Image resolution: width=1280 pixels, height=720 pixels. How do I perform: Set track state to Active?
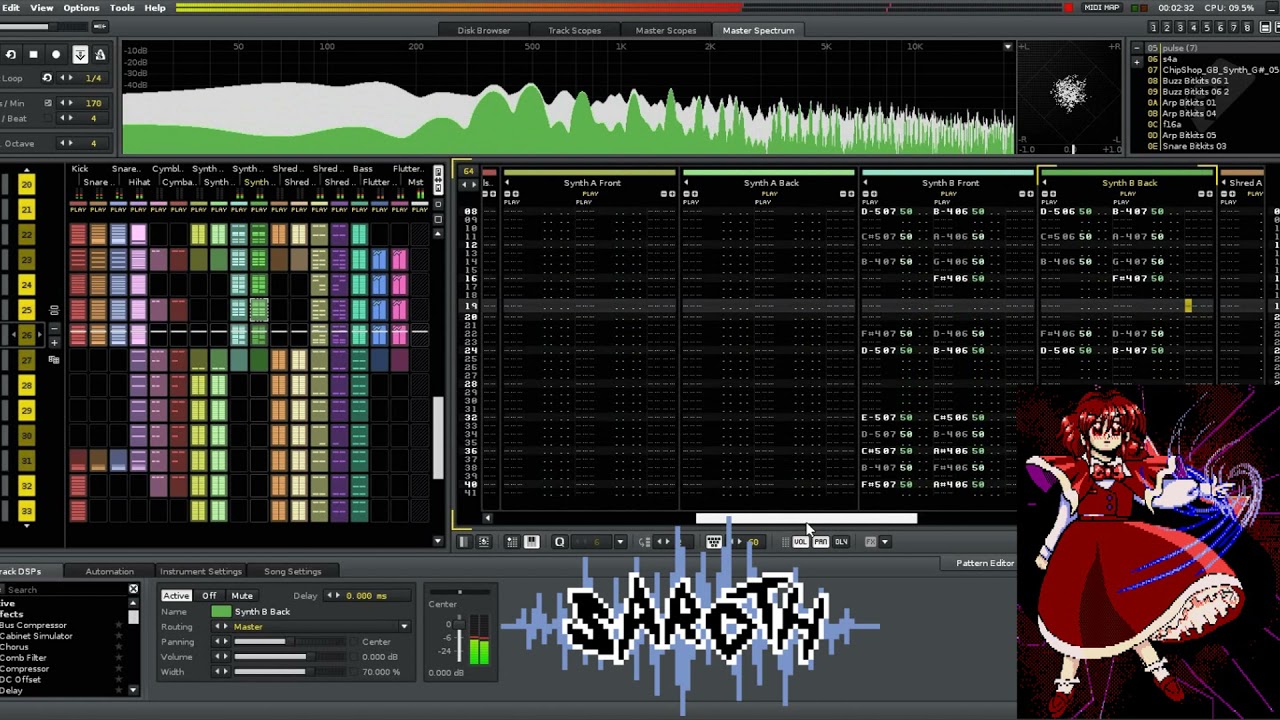(x=176, y=596)
